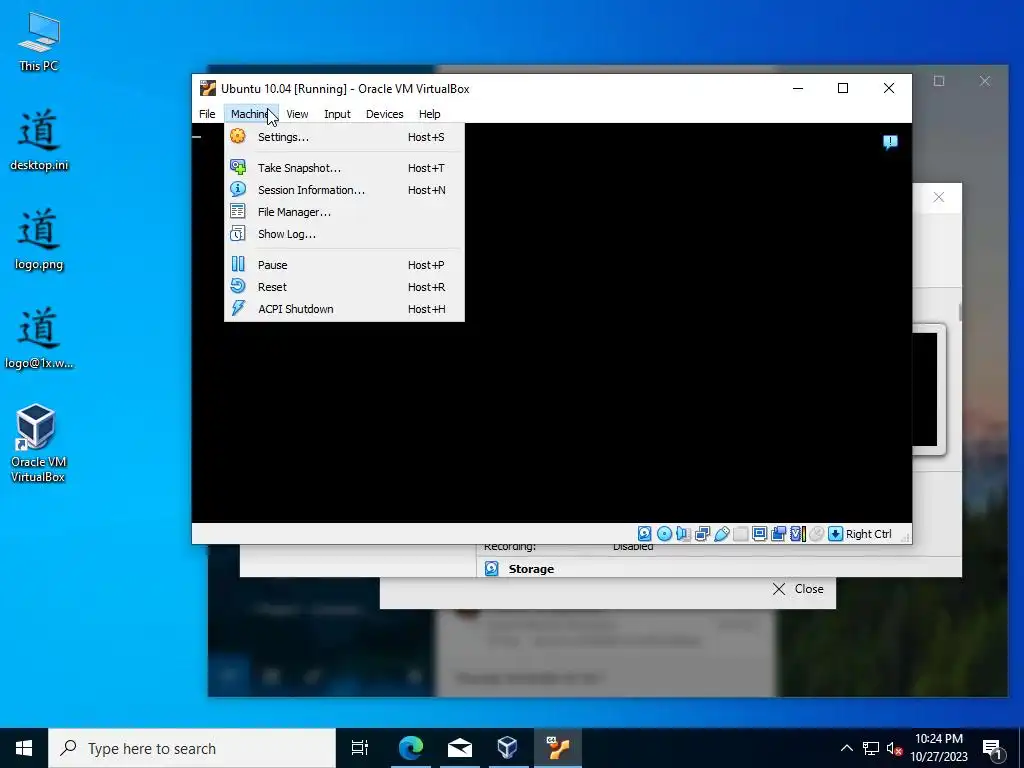Click the recording status bar icon
Screen dimensions: 1024x768
[778, 534]
